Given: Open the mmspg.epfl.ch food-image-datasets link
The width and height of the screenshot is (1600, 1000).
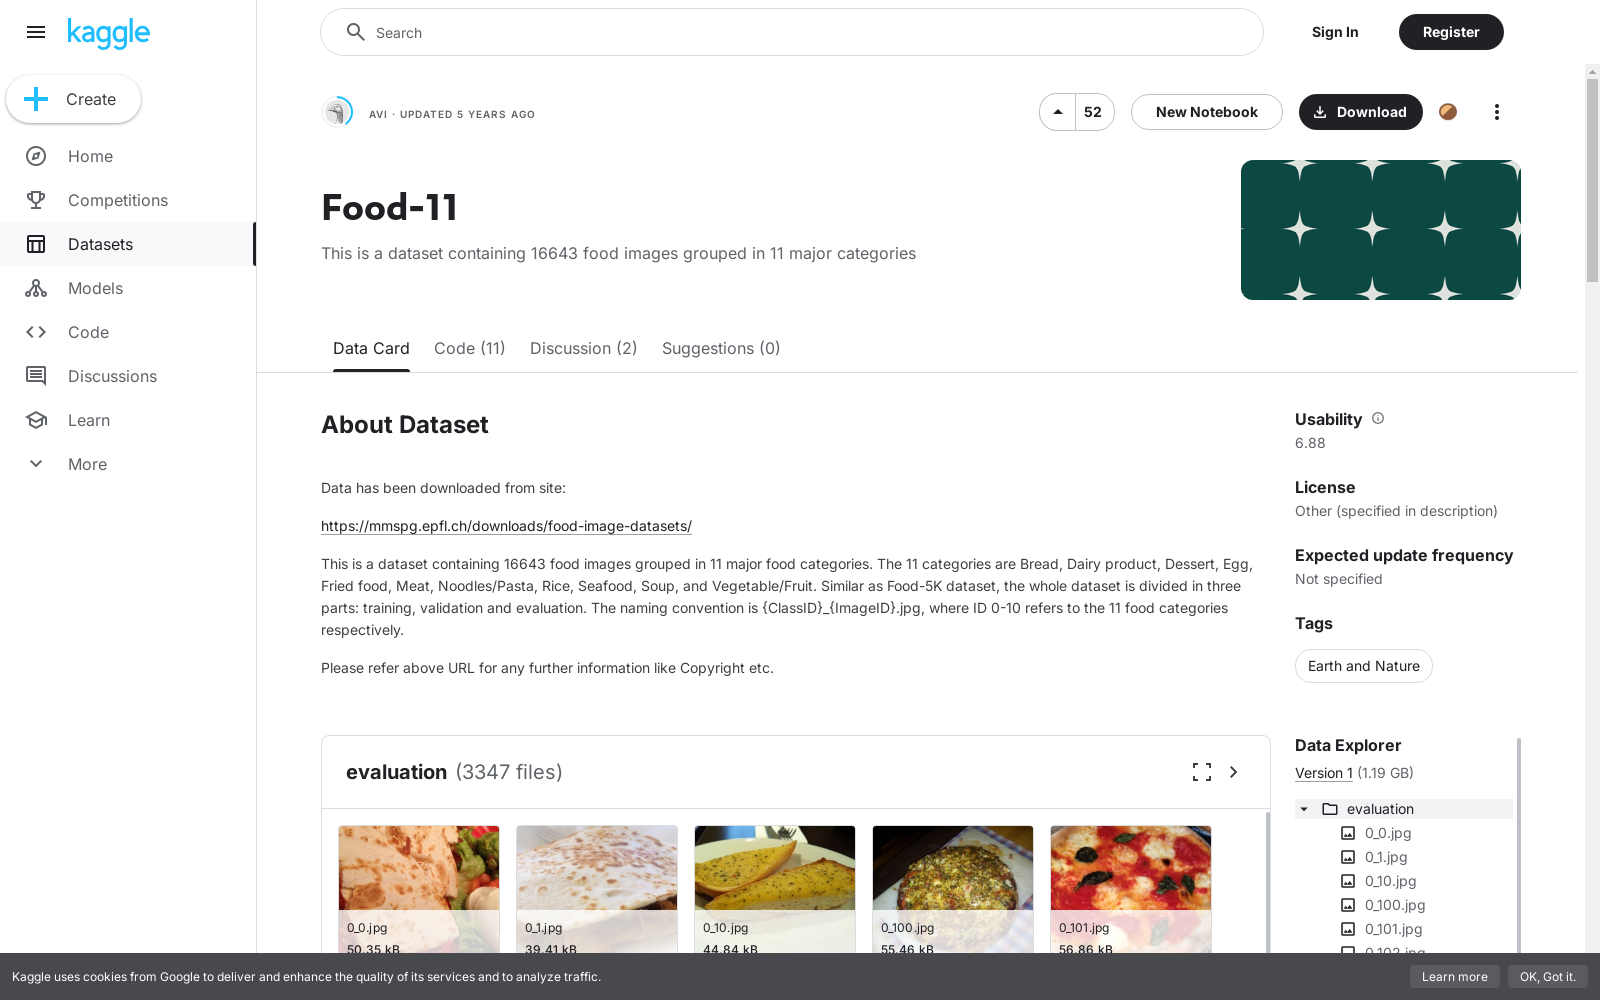Looking at the screenshot, I should click(x=506, y=526).
